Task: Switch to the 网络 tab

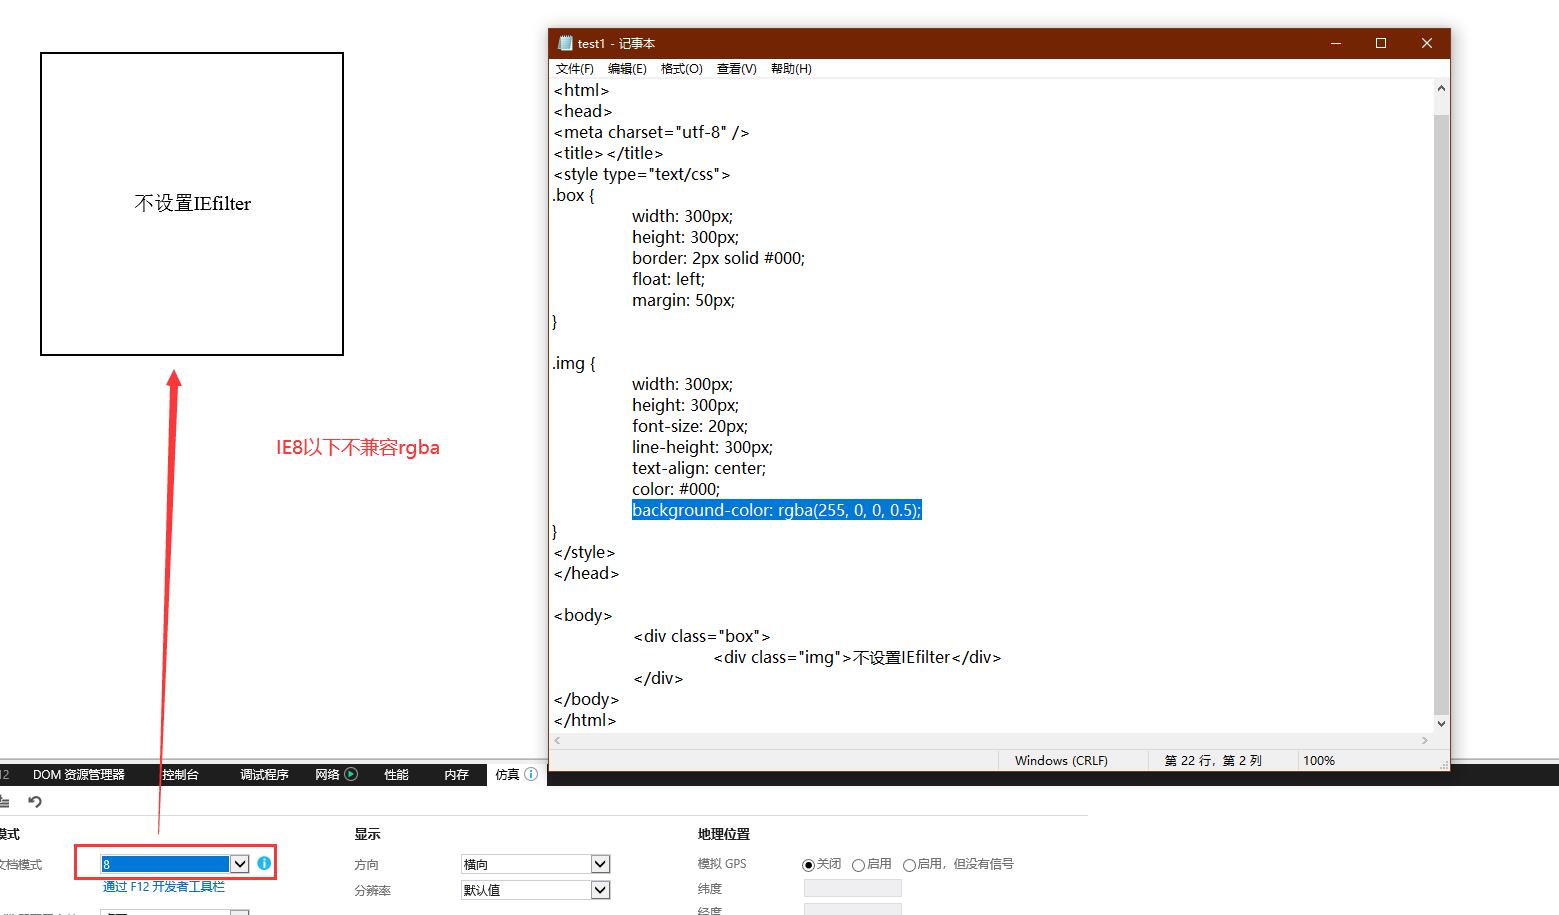Action: (x=327, y=775)
